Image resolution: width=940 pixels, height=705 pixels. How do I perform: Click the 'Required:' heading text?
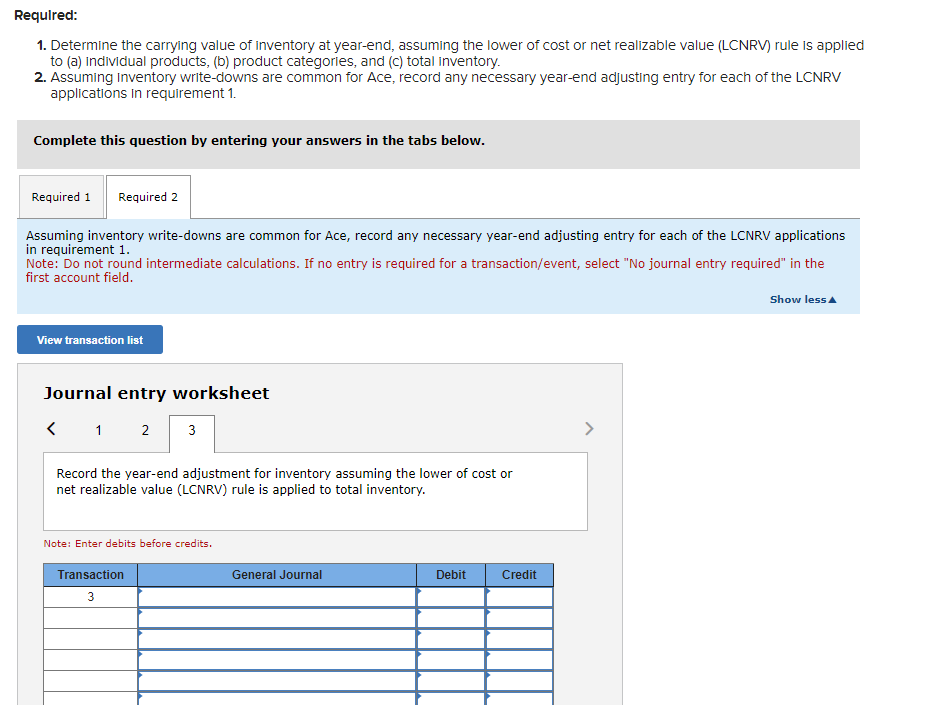point(46,16)
